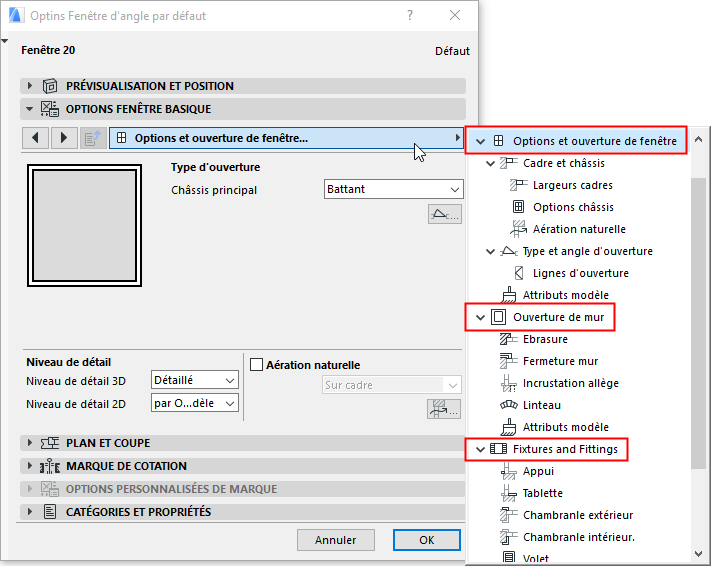Screen dimensions: 711x566
Task: Click Appui icon in tree
Action: pos(508,471)
